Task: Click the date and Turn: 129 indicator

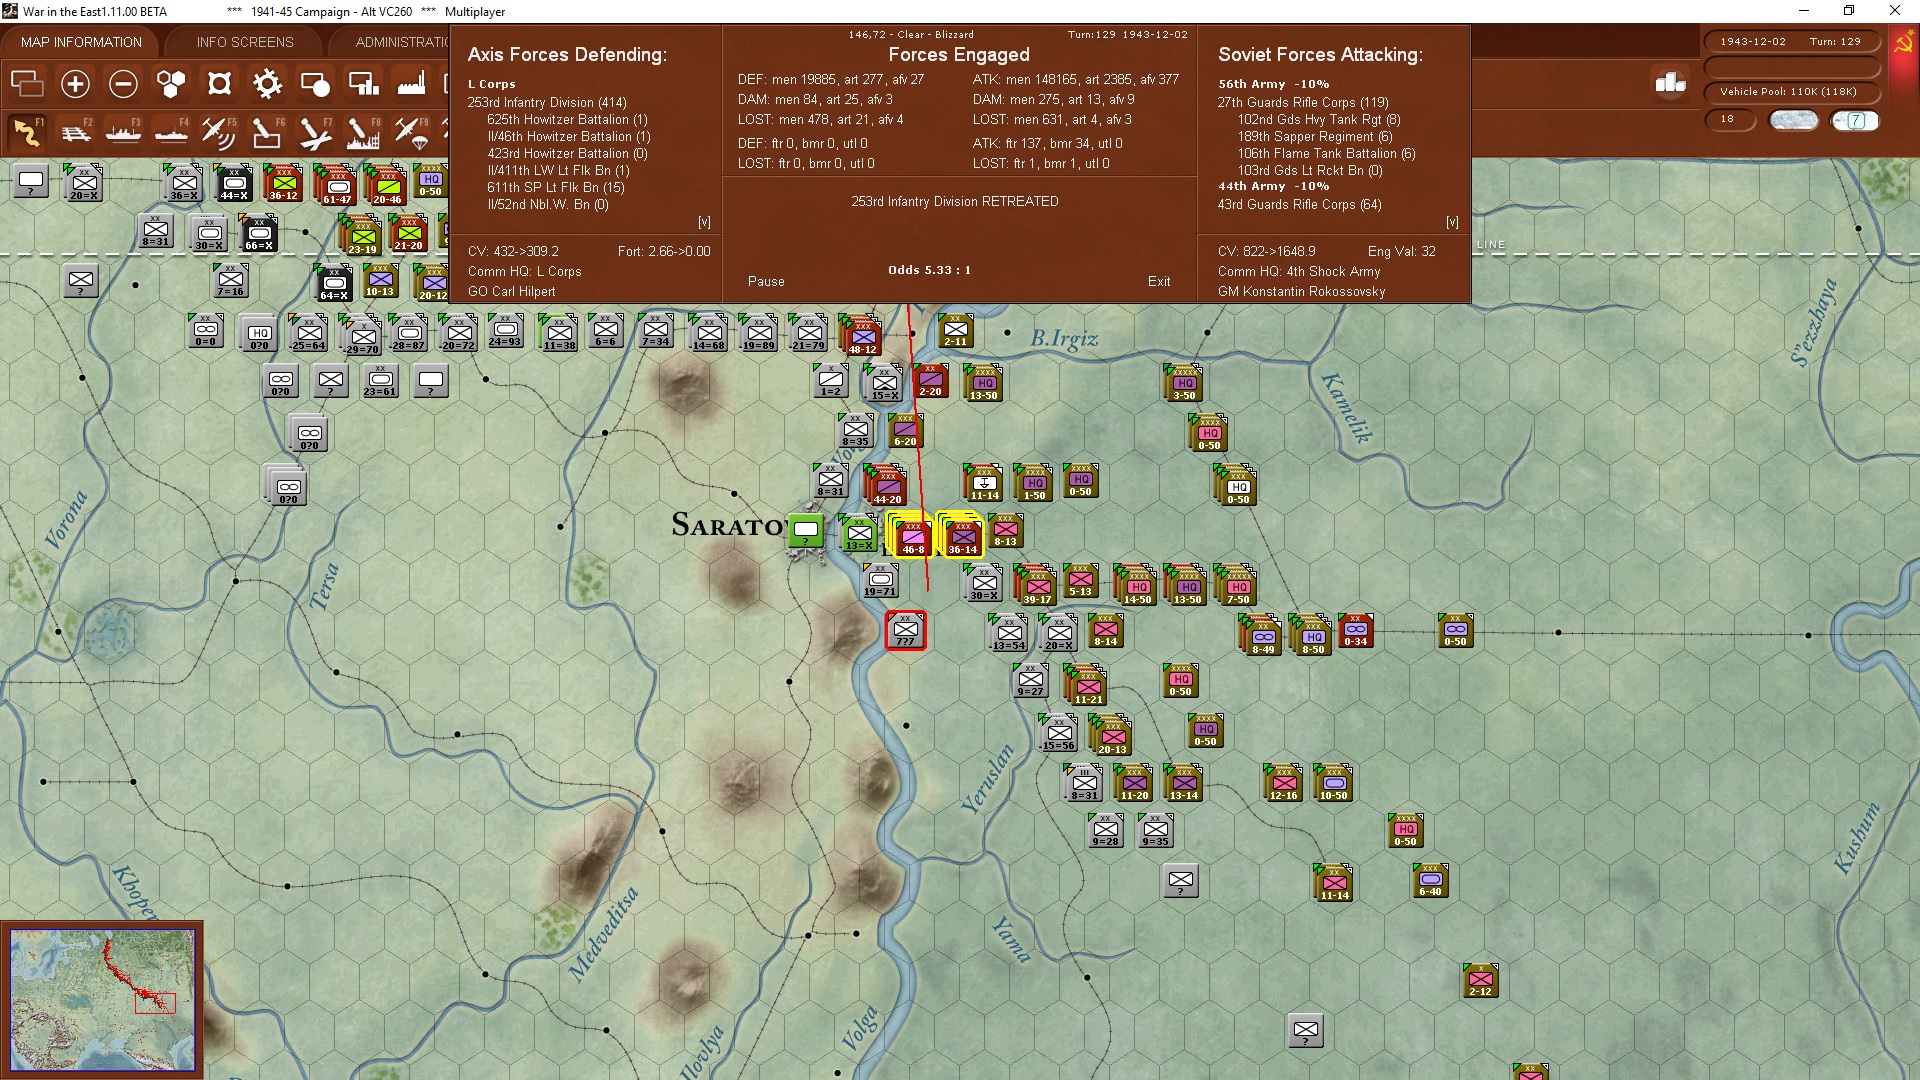Action: (1791, 42)
